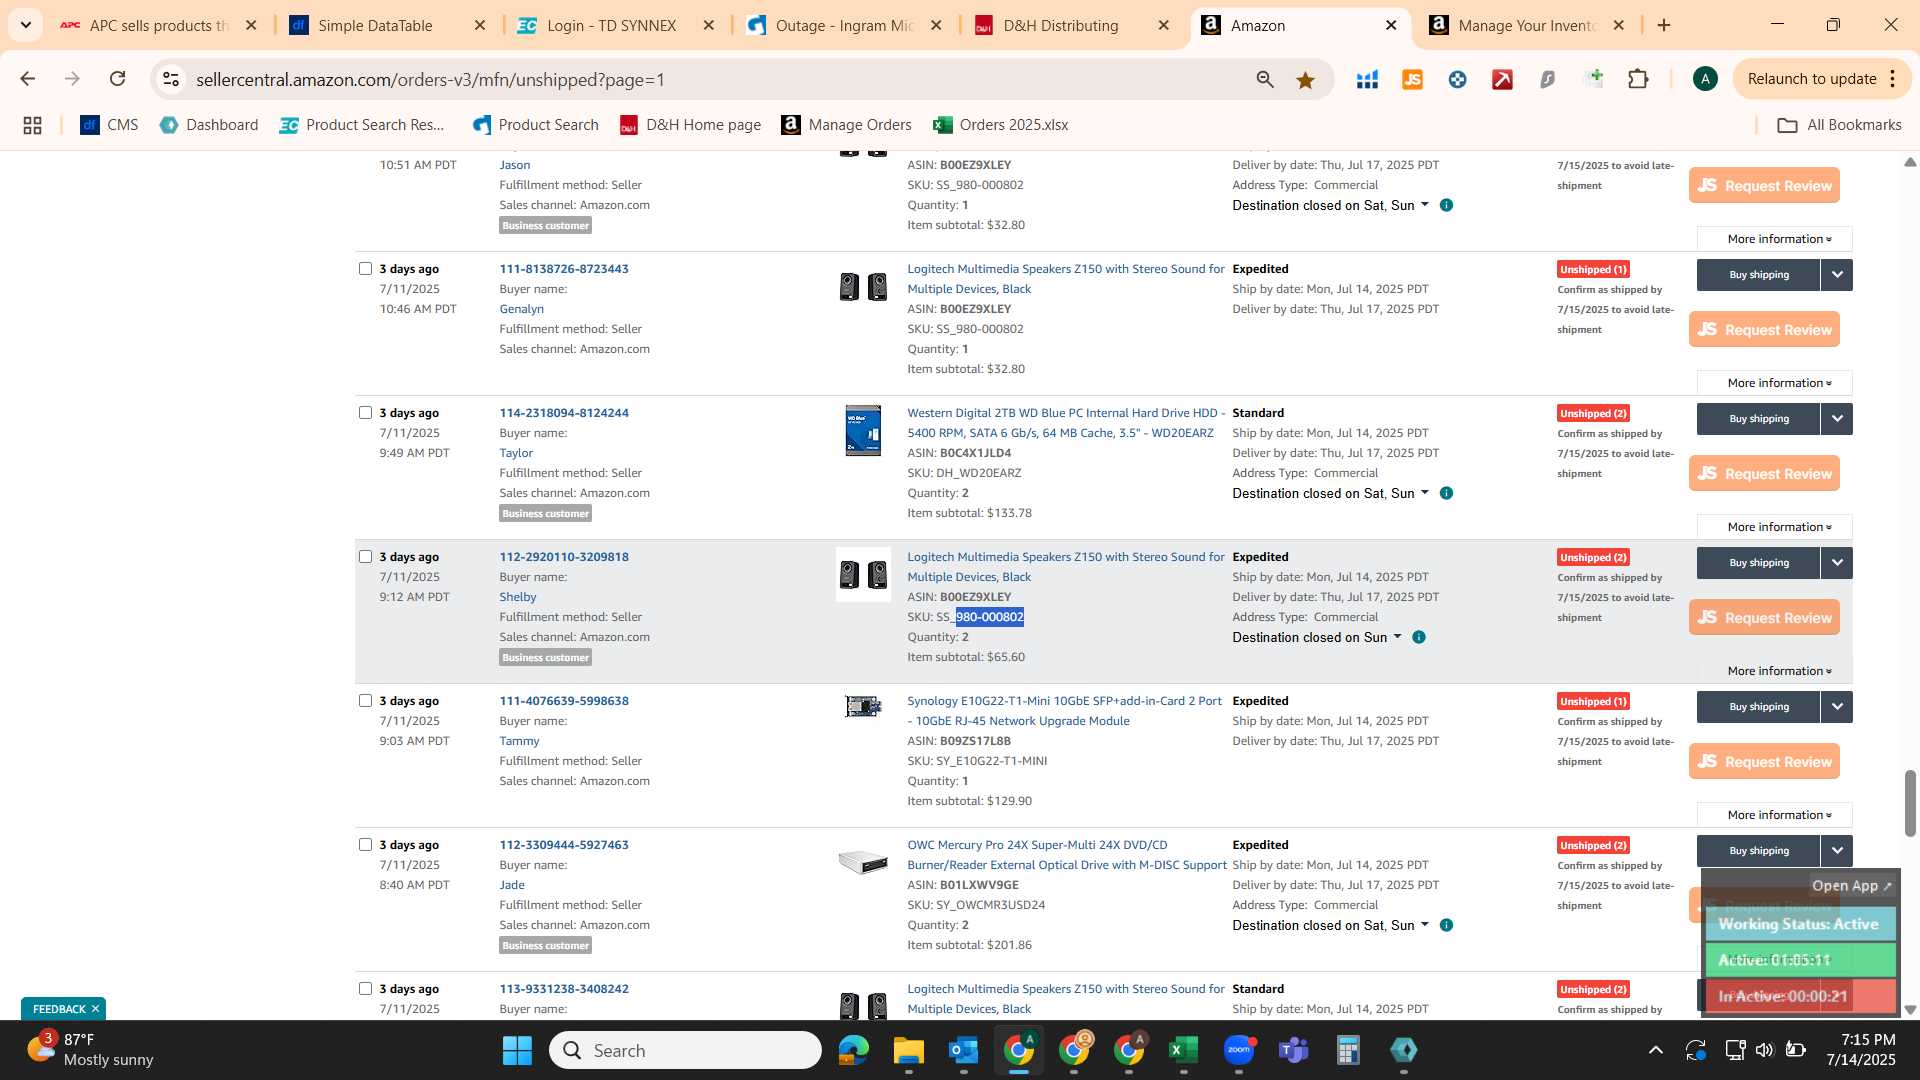The image size is (1920, 1080).
Task: Check order 112-3309444-5927463 checkbox
Action: [x=365, y=844]
